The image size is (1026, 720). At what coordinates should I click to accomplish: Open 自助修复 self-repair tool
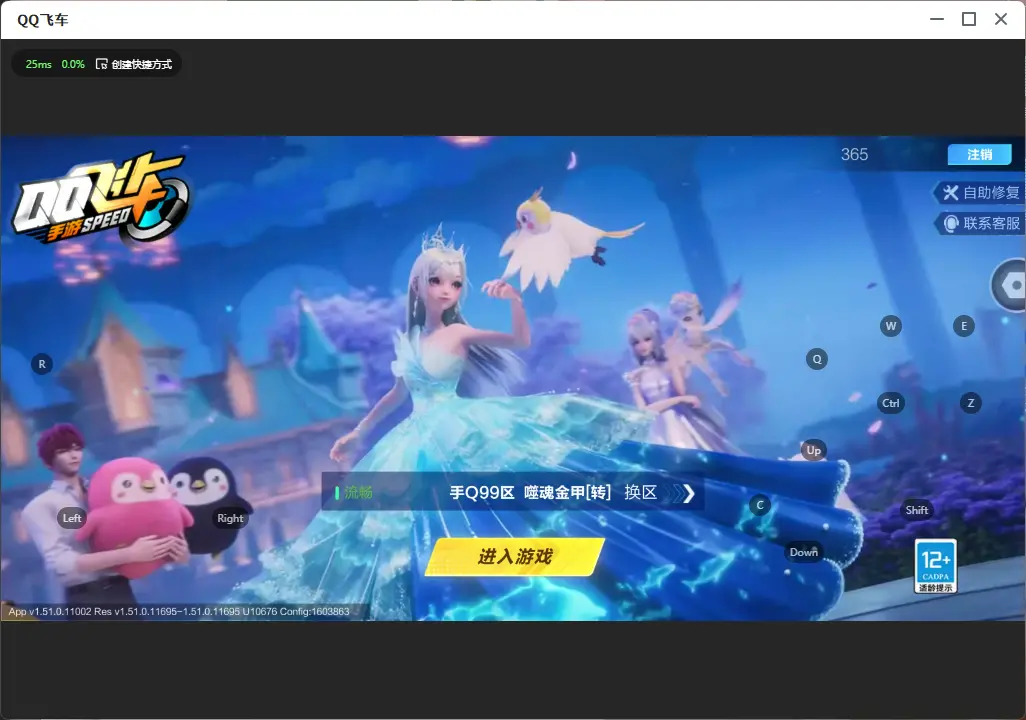click(980, 192)
